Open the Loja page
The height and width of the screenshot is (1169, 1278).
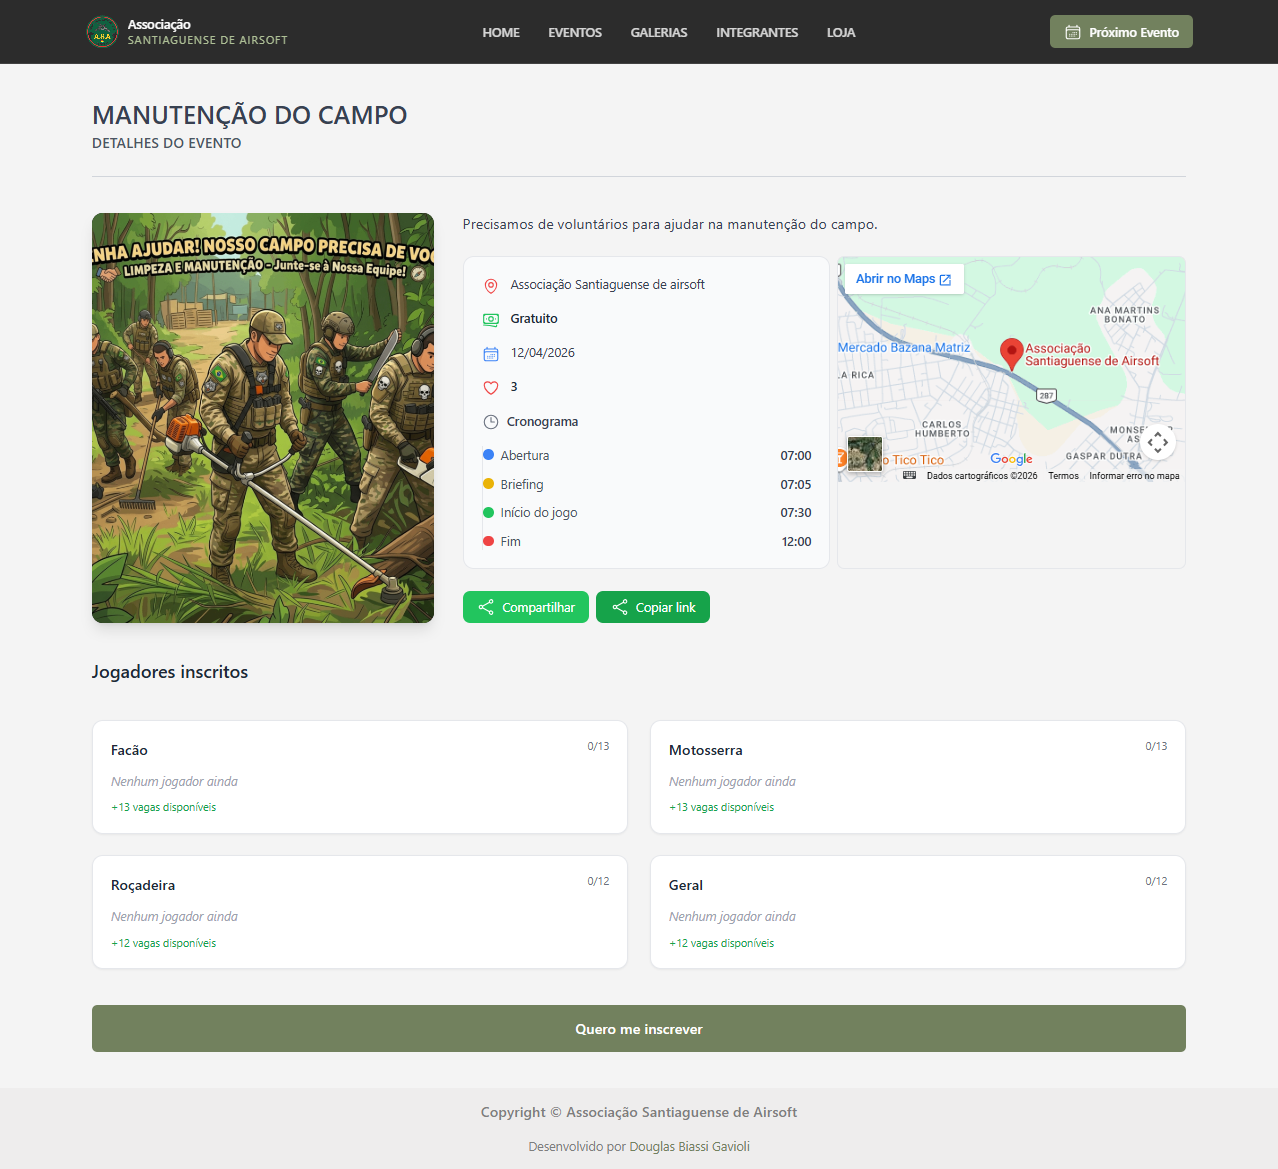click(840, 32)
